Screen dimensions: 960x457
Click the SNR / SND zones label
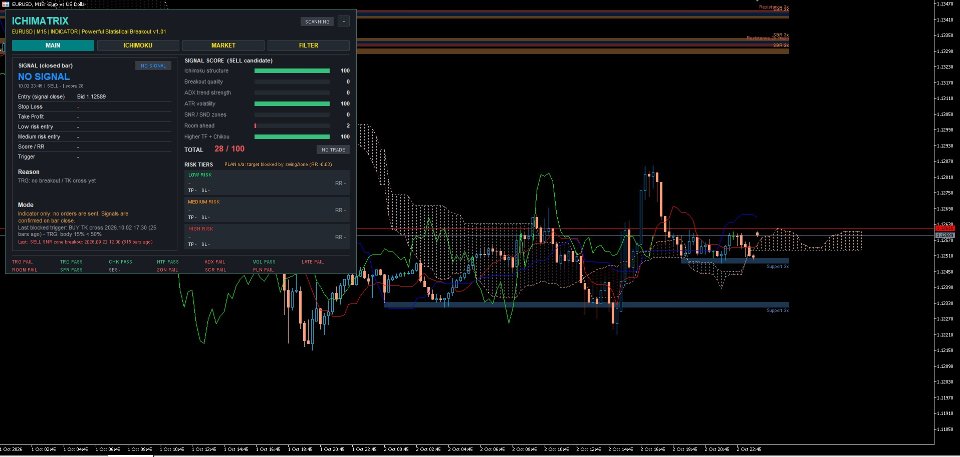(205, 115)
